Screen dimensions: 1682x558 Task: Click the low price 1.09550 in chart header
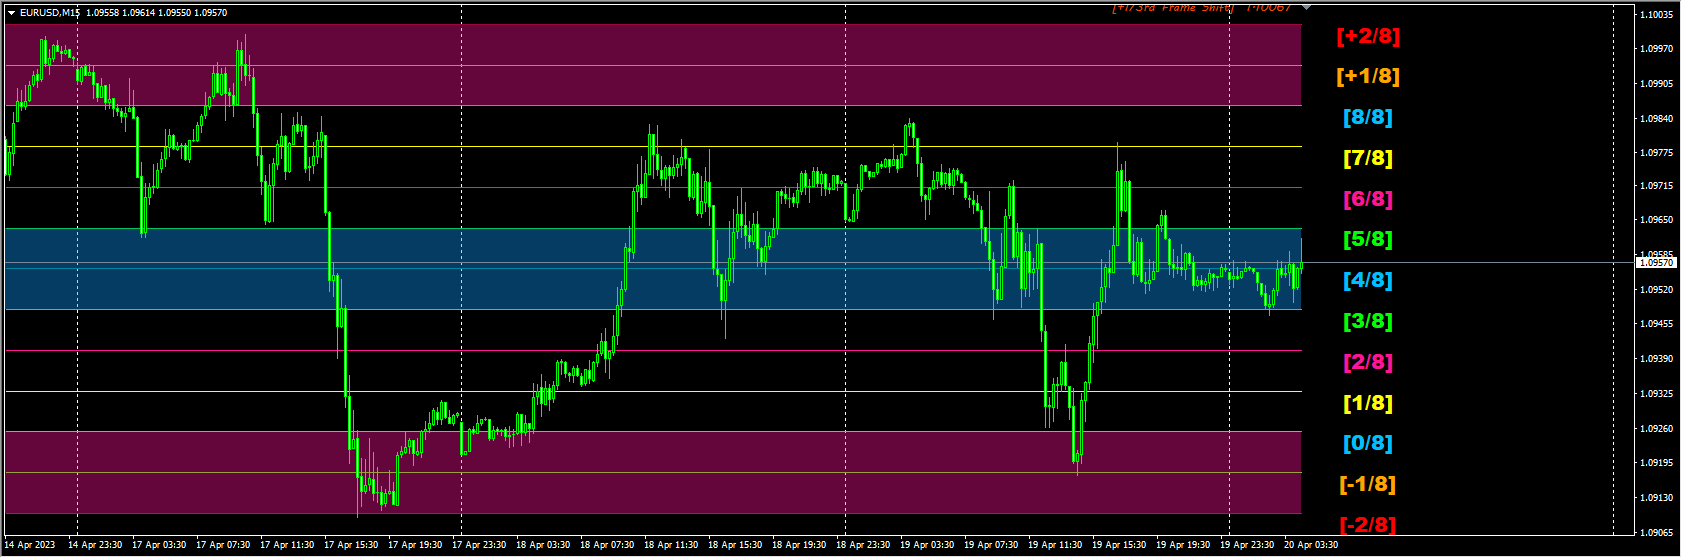click(x=174, y=13)
